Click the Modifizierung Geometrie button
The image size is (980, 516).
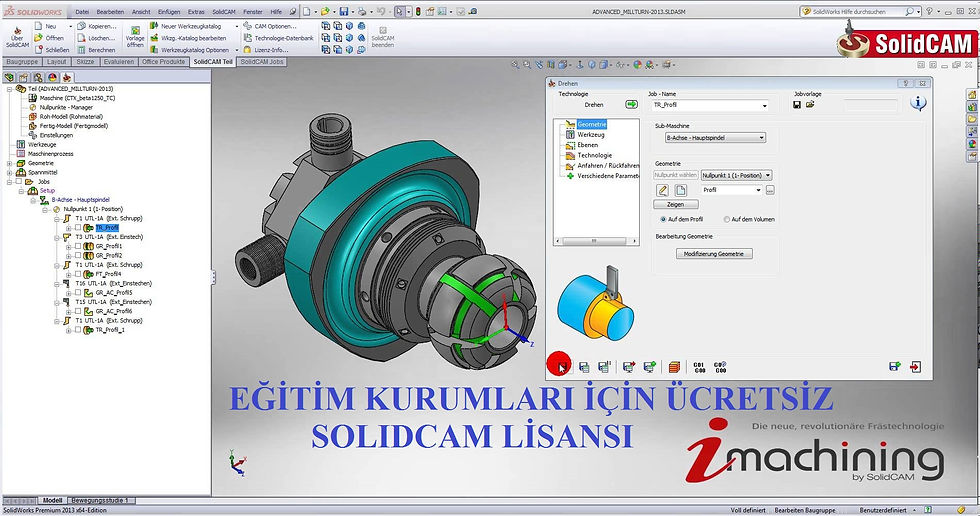tap(714, 254)
